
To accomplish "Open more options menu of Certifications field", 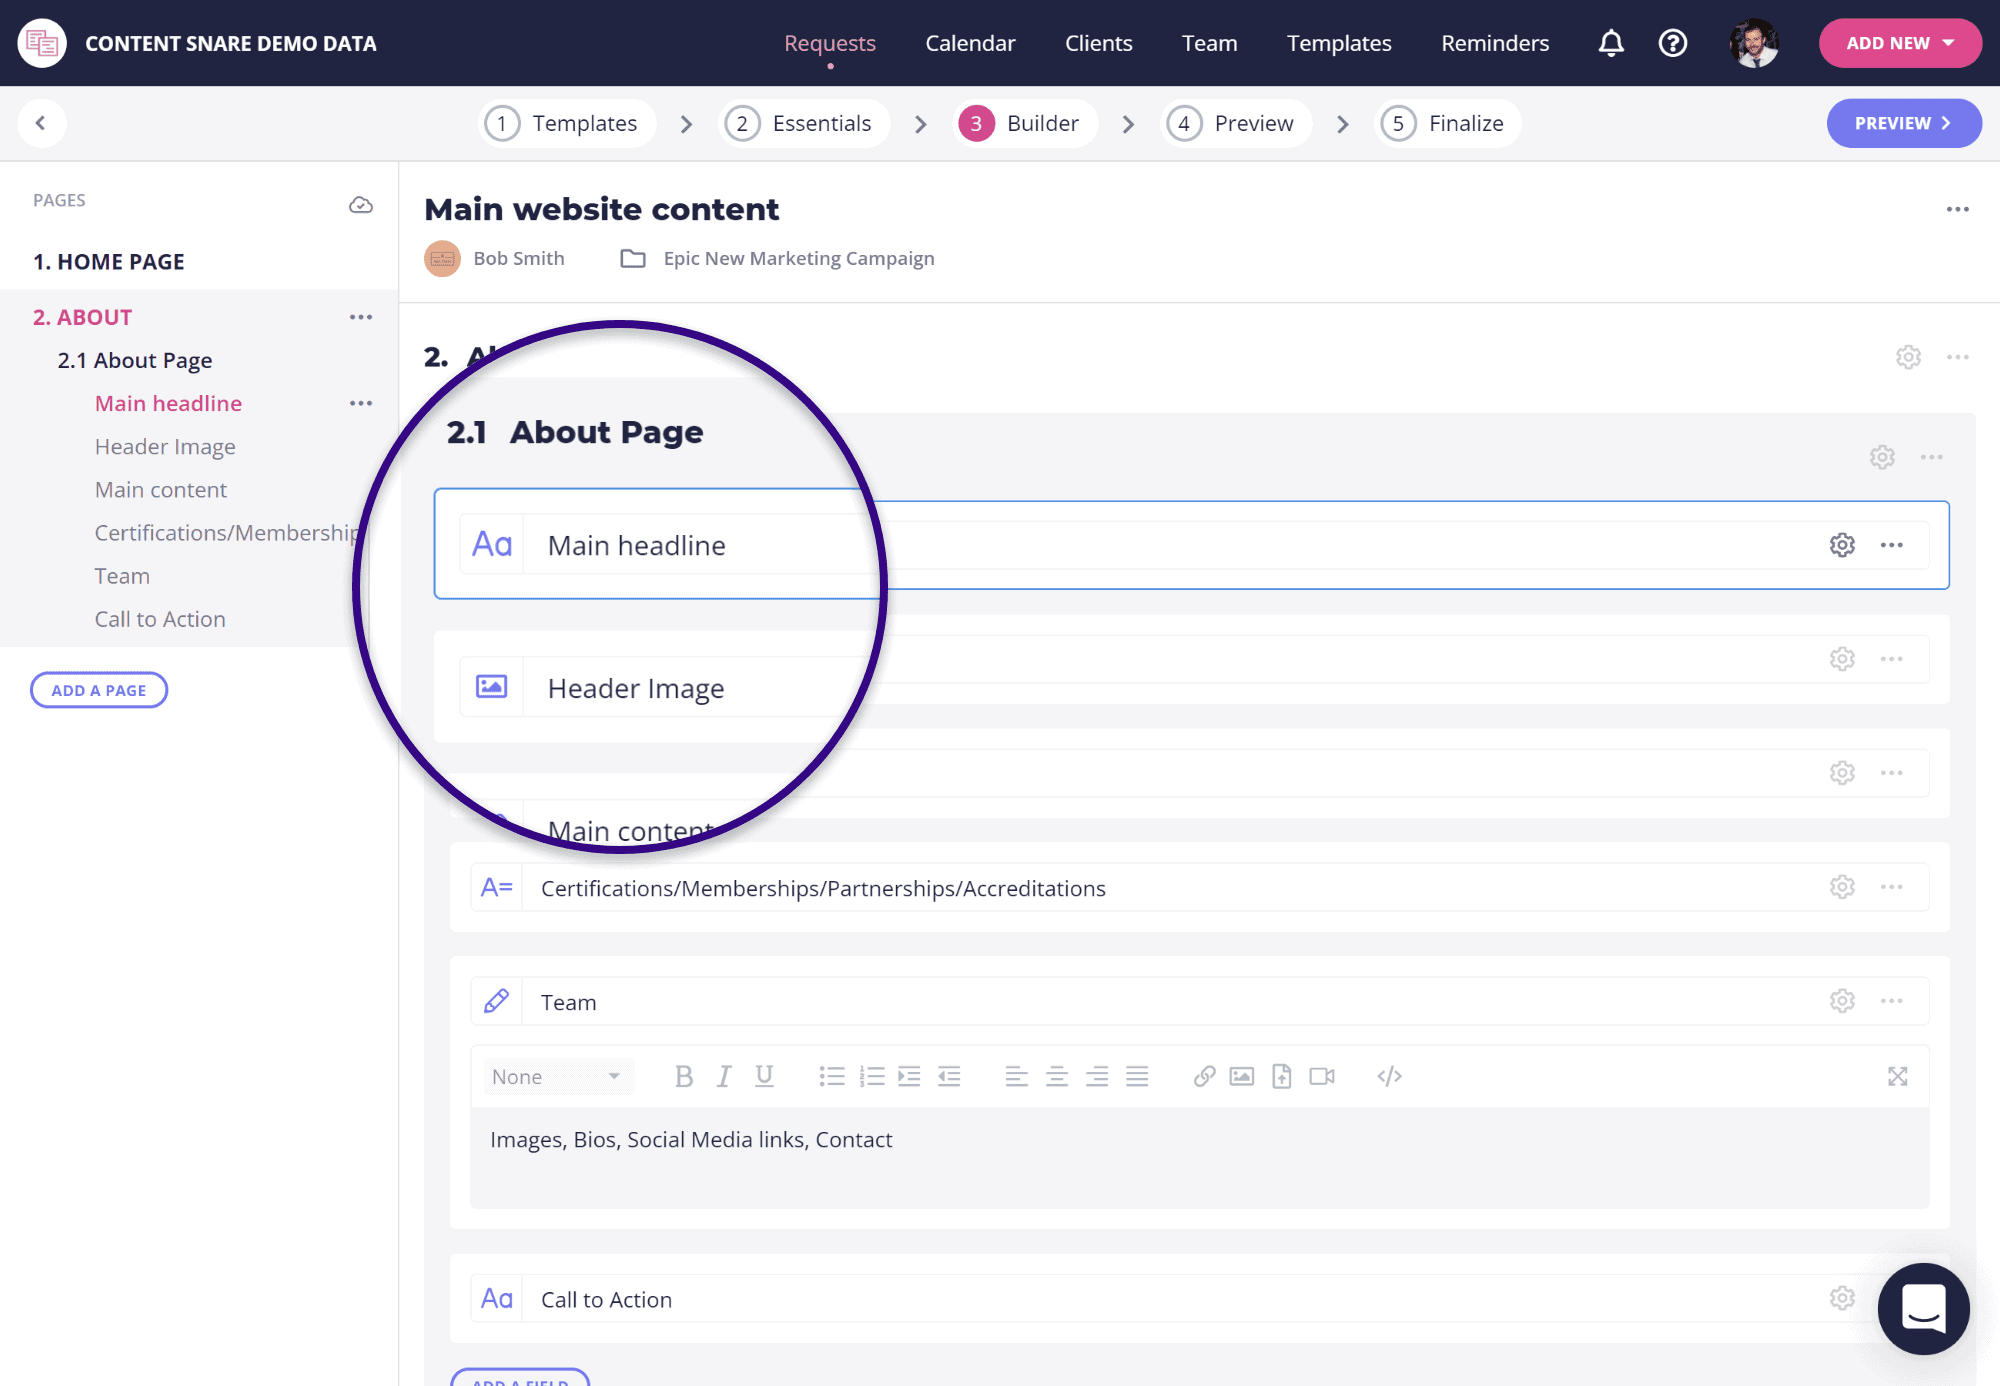I will (1891, 887).
